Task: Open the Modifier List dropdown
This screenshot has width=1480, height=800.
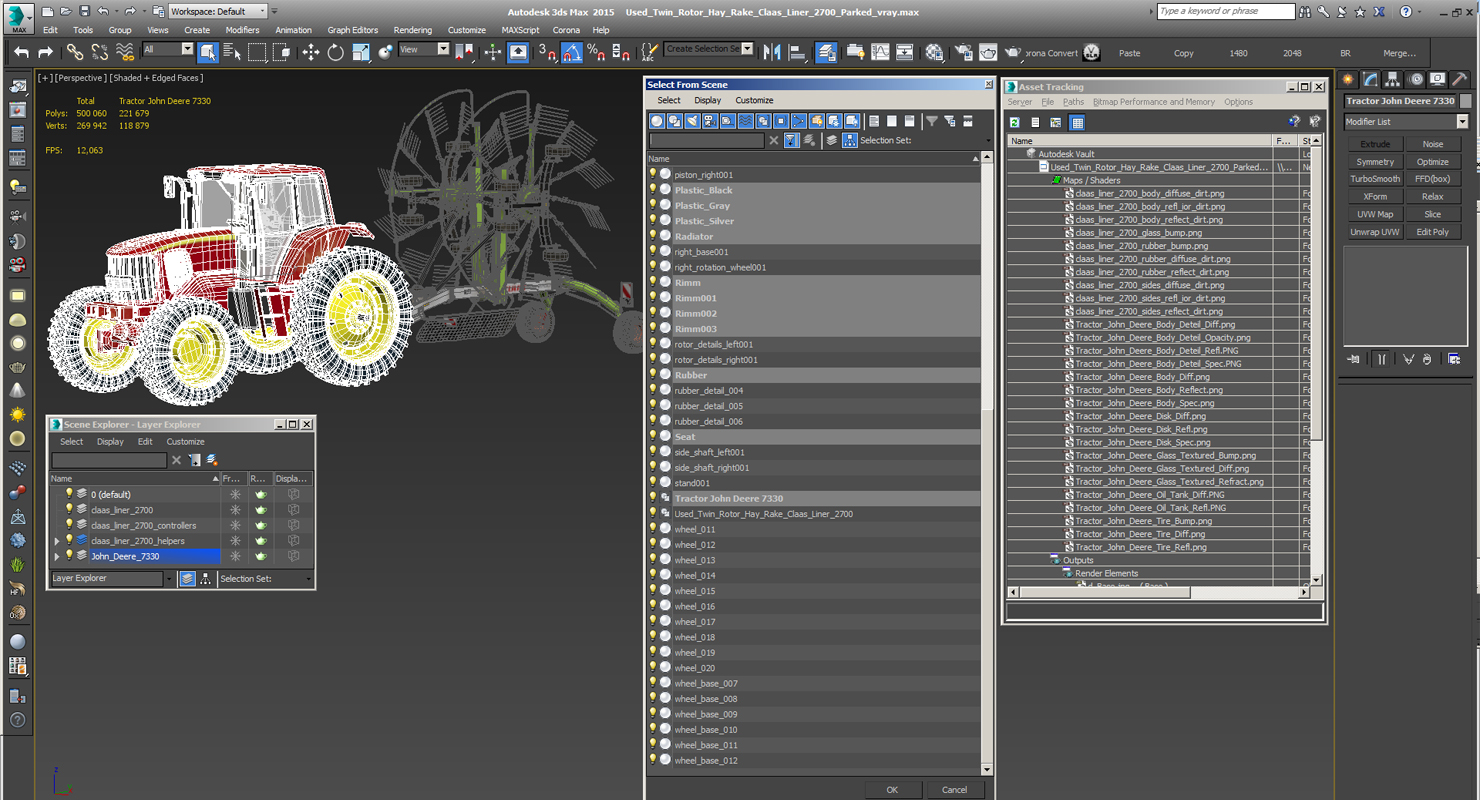Action: 1405,122
